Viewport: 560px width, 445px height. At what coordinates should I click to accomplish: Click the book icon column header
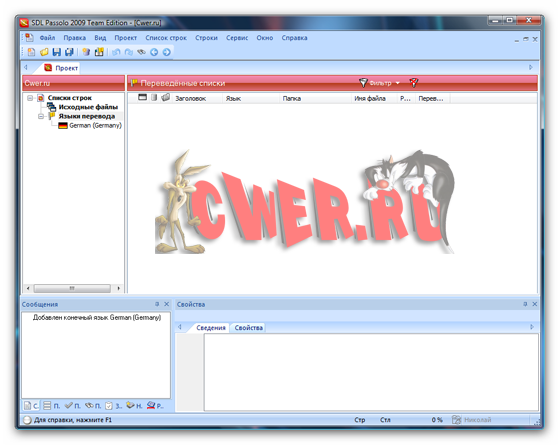[165, 97]
